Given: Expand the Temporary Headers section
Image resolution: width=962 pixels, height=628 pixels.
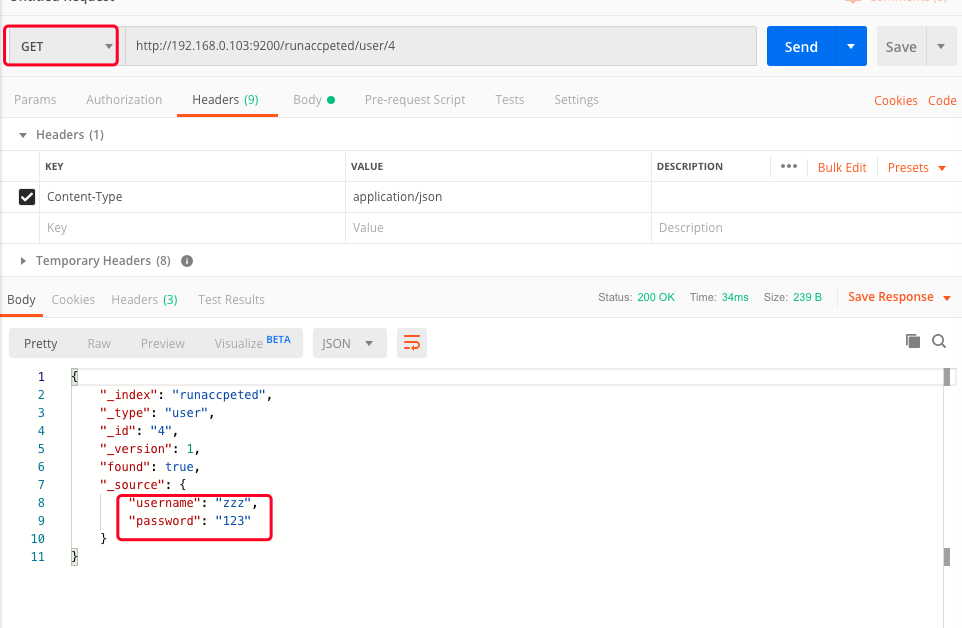Looking at the screenshot, I should point(24,261).
